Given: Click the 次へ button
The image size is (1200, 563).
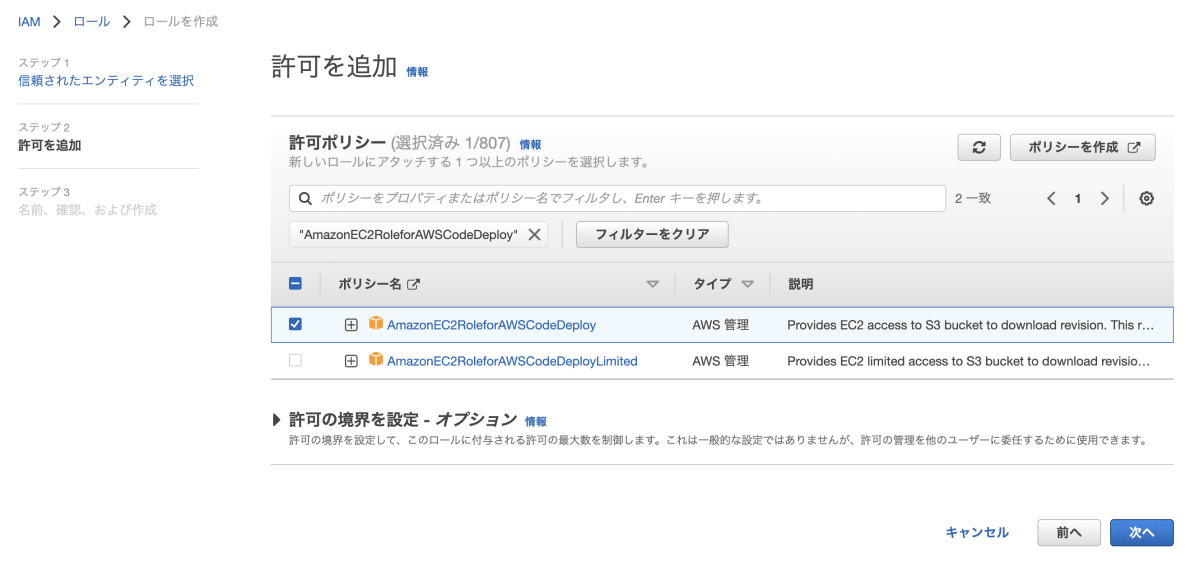Looking at the screenshot, I should point(1142,532).
